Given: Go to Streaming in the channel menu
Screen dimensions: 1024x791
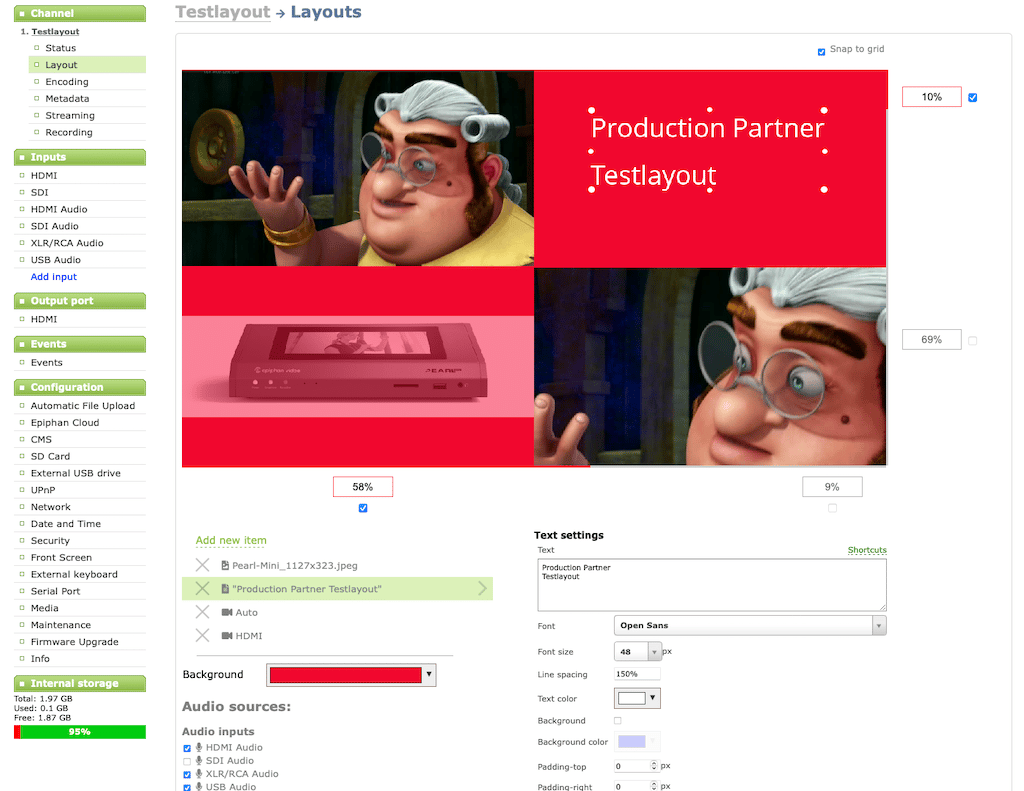Looking at the screenshot, I should tap(70, 116).
